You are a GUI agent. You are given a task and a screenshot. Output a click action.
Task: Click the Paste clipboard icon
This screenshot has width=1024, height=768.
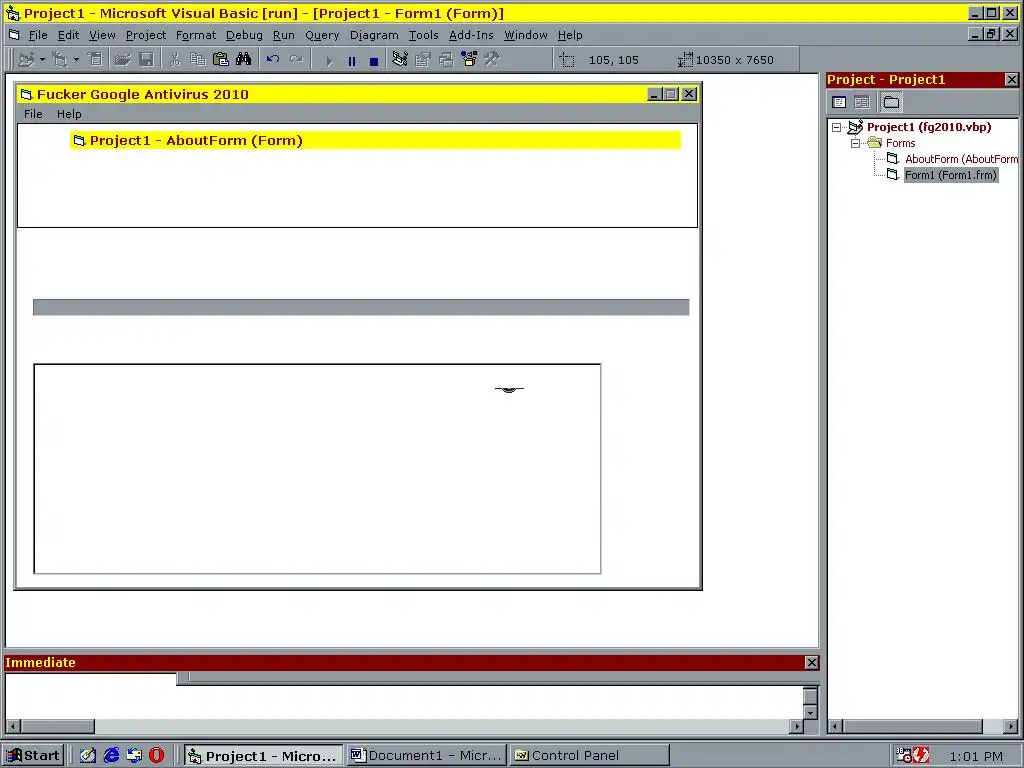tap(221, 59)
